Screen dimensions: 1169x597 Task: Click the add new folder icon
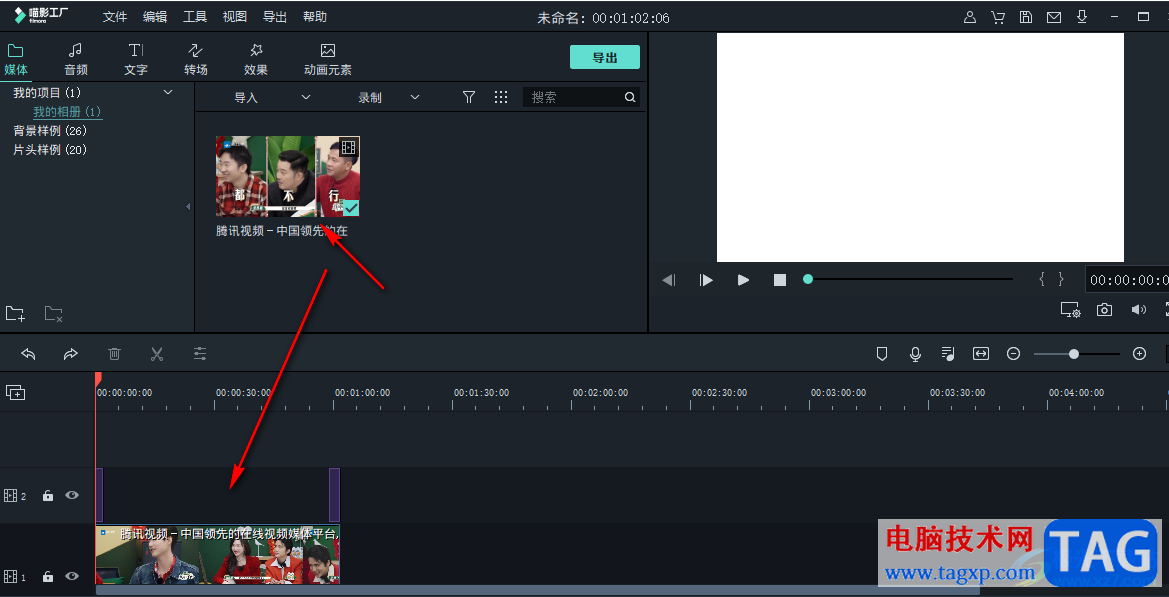pyautogui.click(x=16, y=314)
